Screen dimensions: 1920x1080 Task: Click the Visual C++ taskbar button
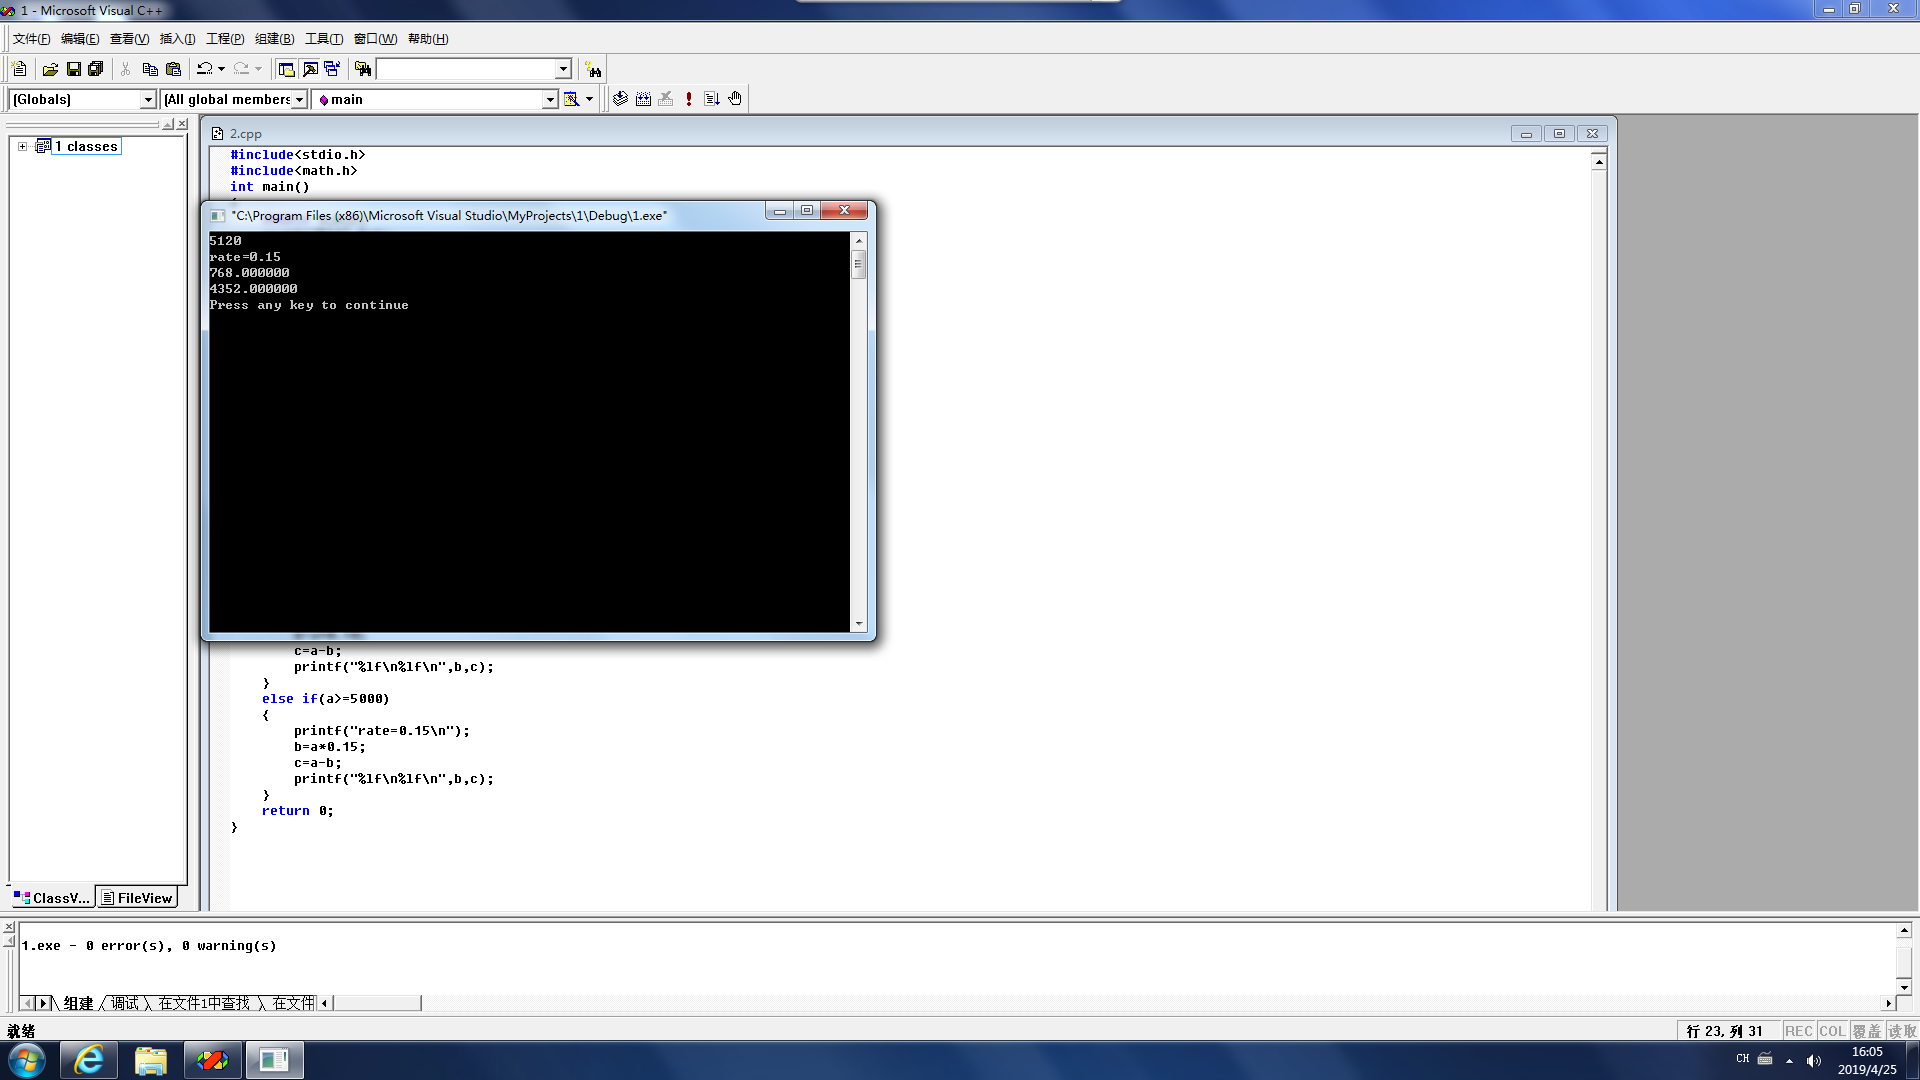212,1060
